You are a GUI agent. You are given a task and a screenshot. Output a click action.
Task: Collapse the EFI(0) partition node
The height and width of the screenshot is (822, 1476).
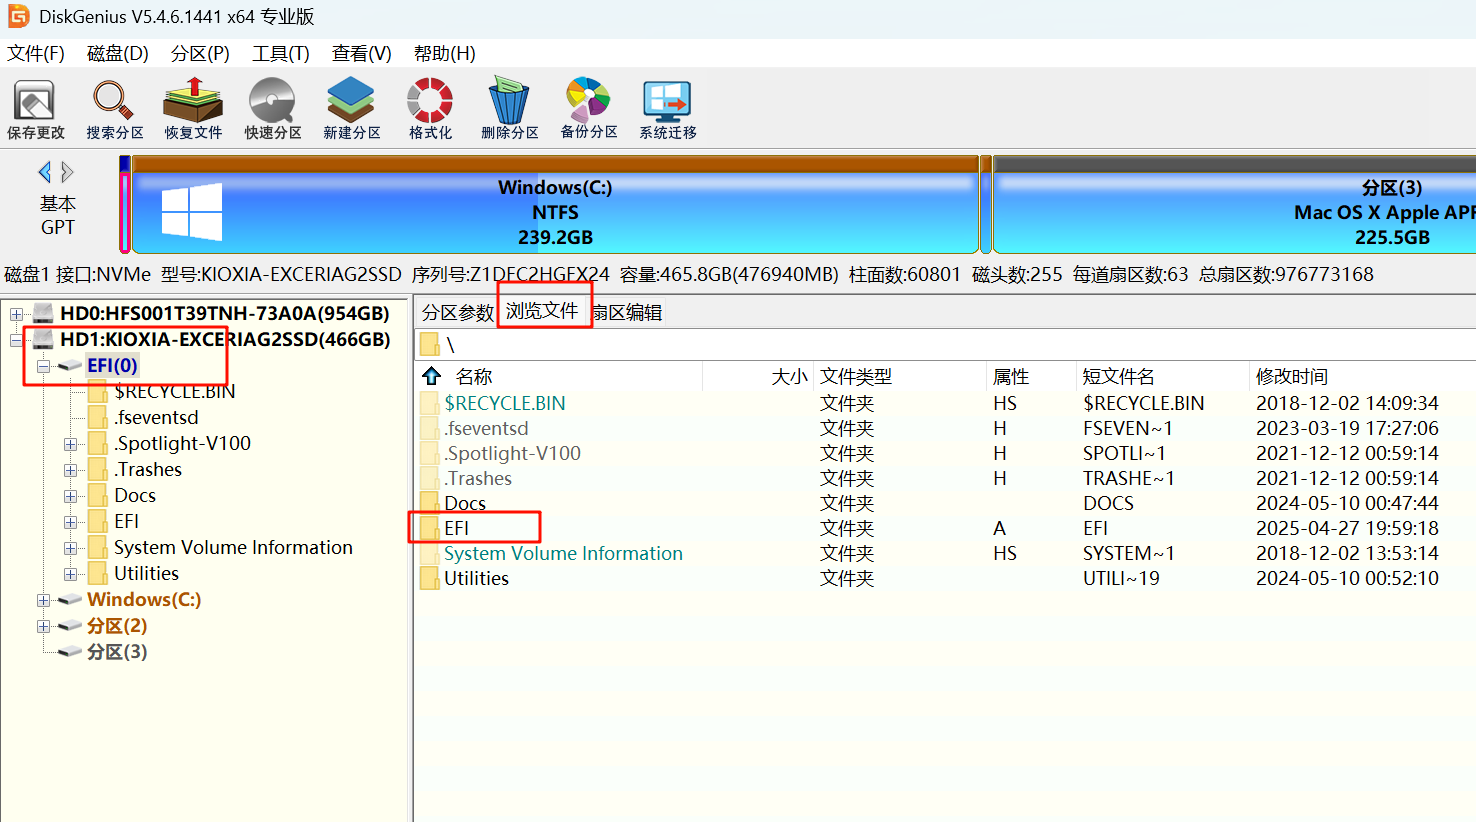click(44, 366)
